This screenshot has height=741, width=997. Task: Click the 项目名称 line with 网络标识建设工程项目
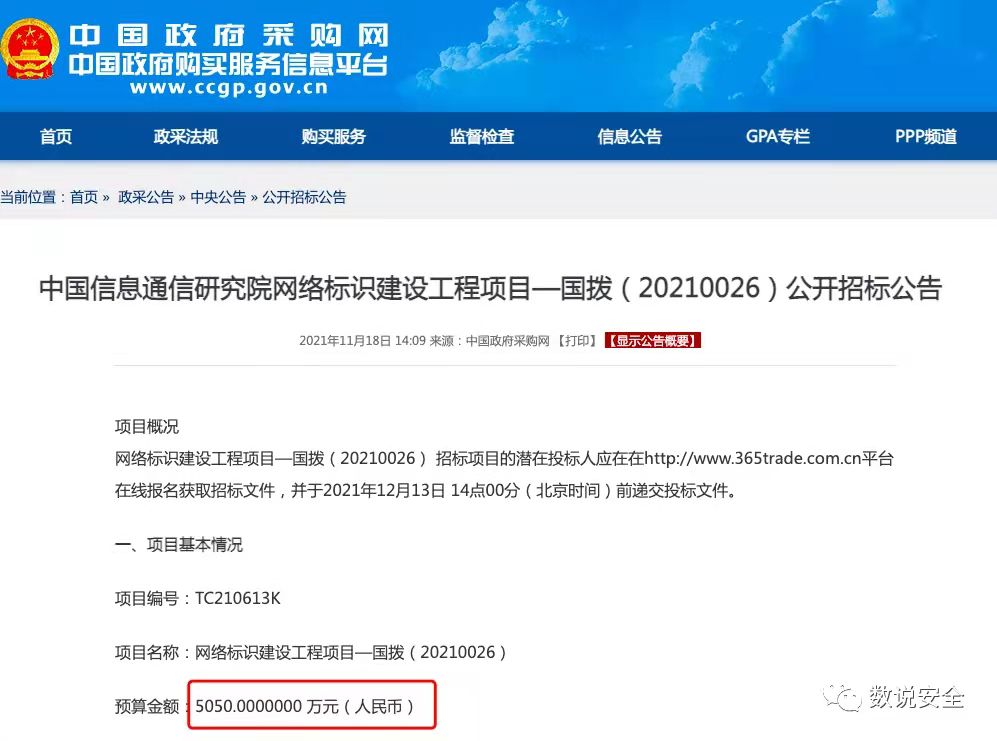tap(310, 652)
